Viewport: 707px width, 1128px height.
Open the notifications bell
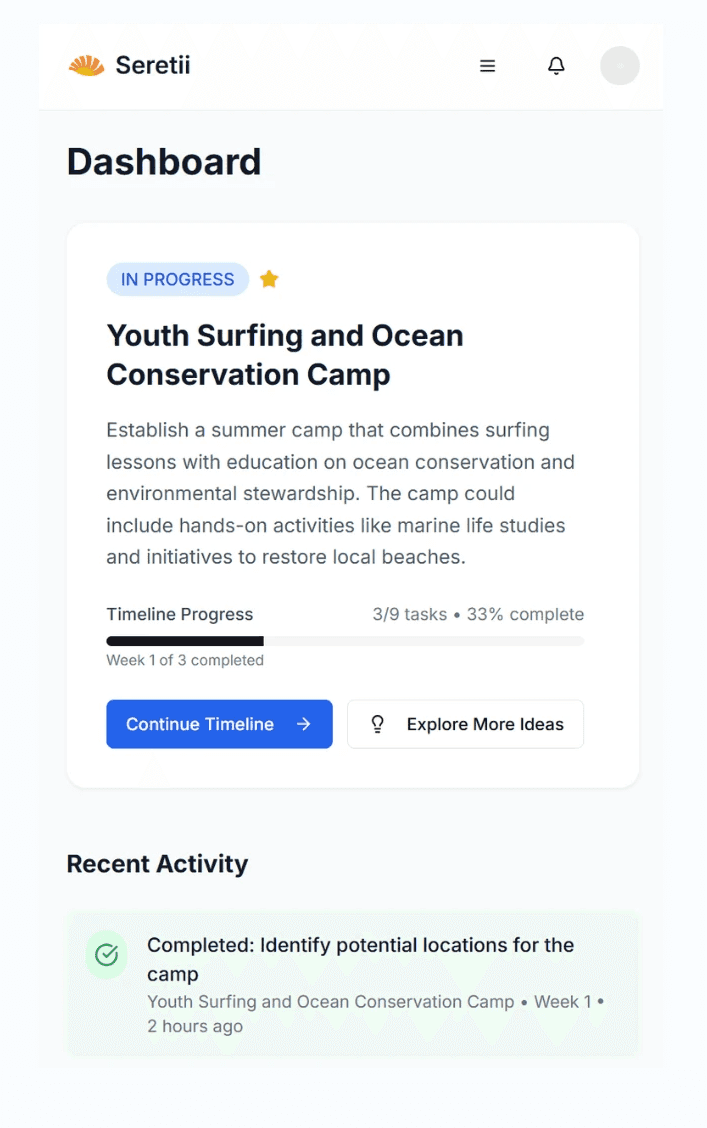click(x=556, y=65)
